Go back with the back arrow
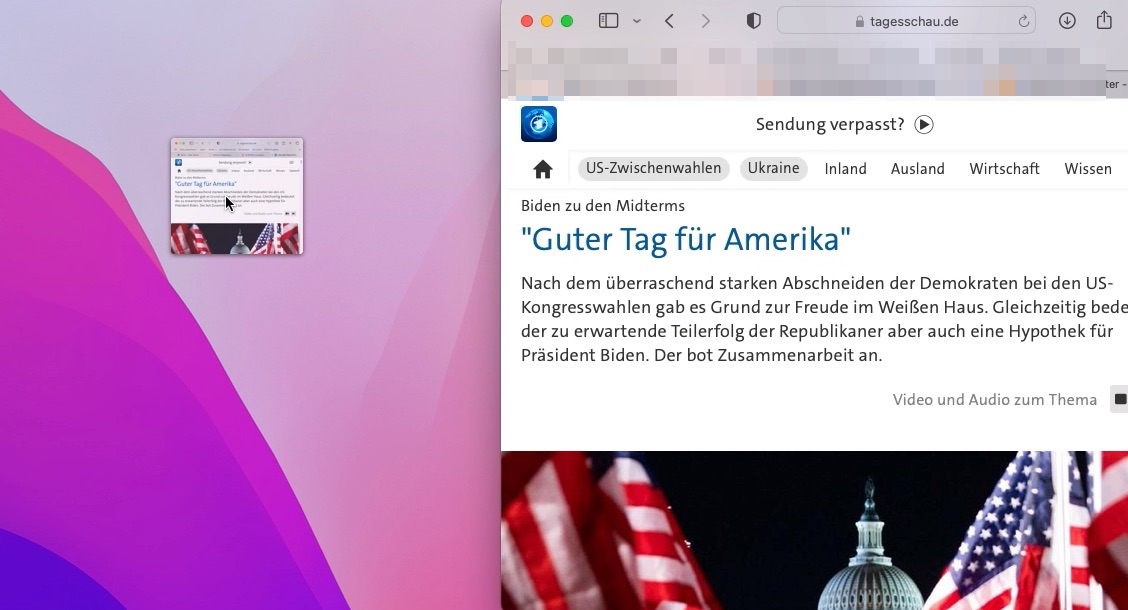Image resolution: width=1128 pixels, height=610 pixels. click(x=669, y=21)
